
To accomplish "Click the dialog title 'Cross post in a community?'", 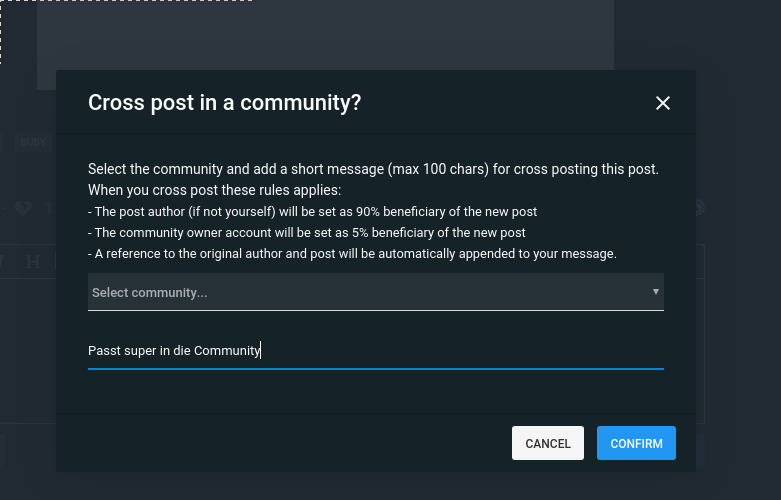I will pyautogui.click(x=224, y=102).
